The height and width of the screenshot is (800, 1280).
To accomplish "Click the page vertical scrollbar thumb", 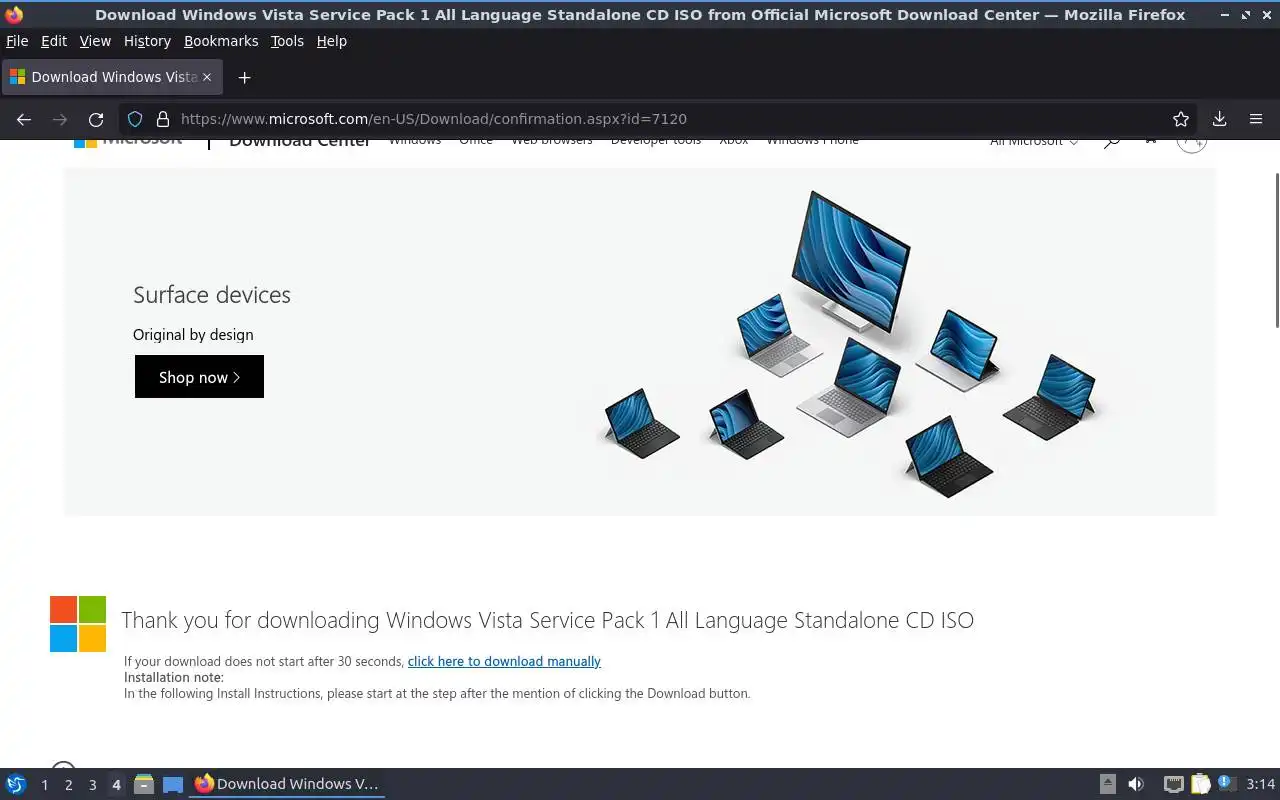I will tap(1276, 249).
